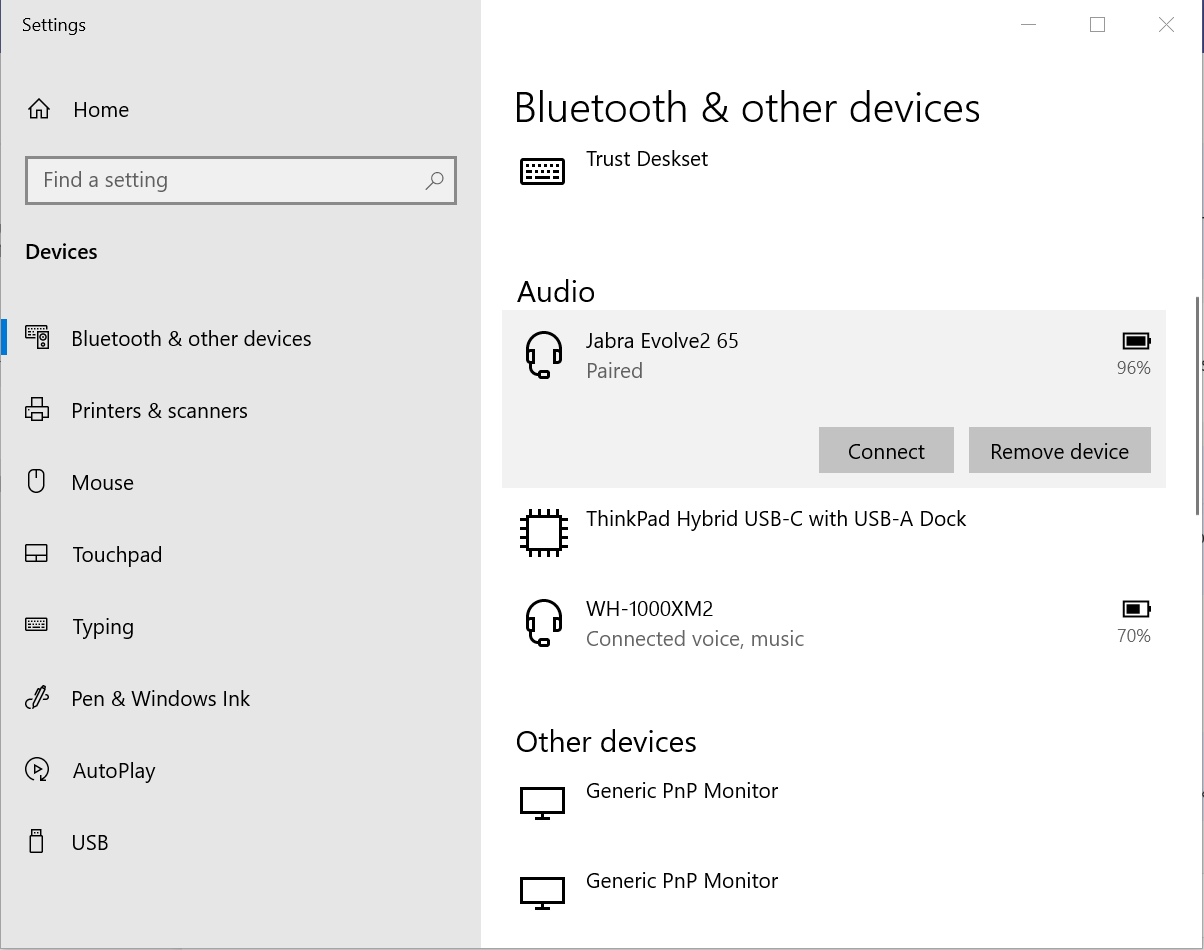1204x950 pixels.
Task: Open Mouse settings page
Action: point(103,483)
